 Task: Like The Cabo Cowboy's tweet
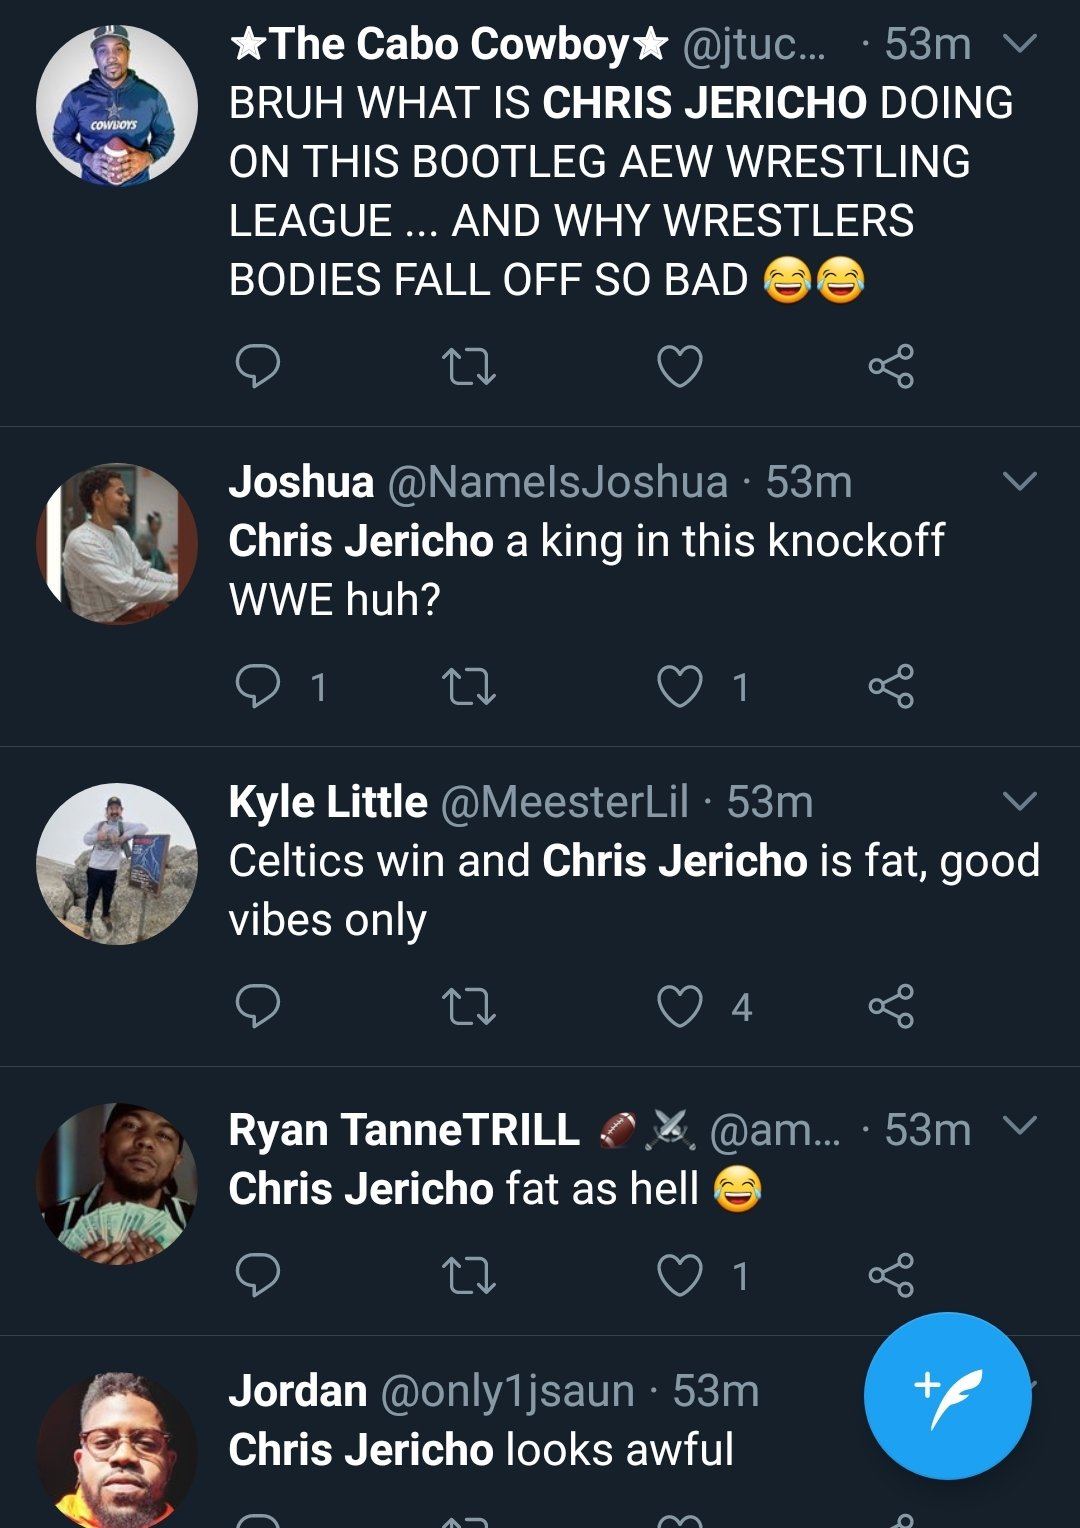(679, 366)
